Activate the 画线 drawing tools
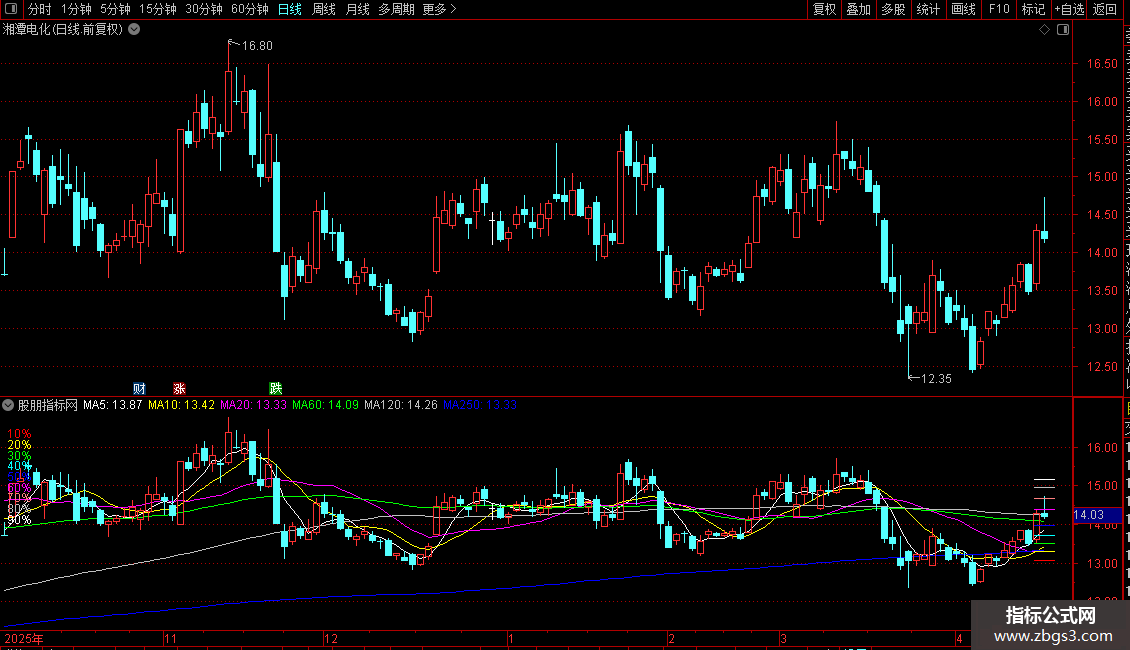Viewport: 1130px width, 650px height. coord(963,9)
